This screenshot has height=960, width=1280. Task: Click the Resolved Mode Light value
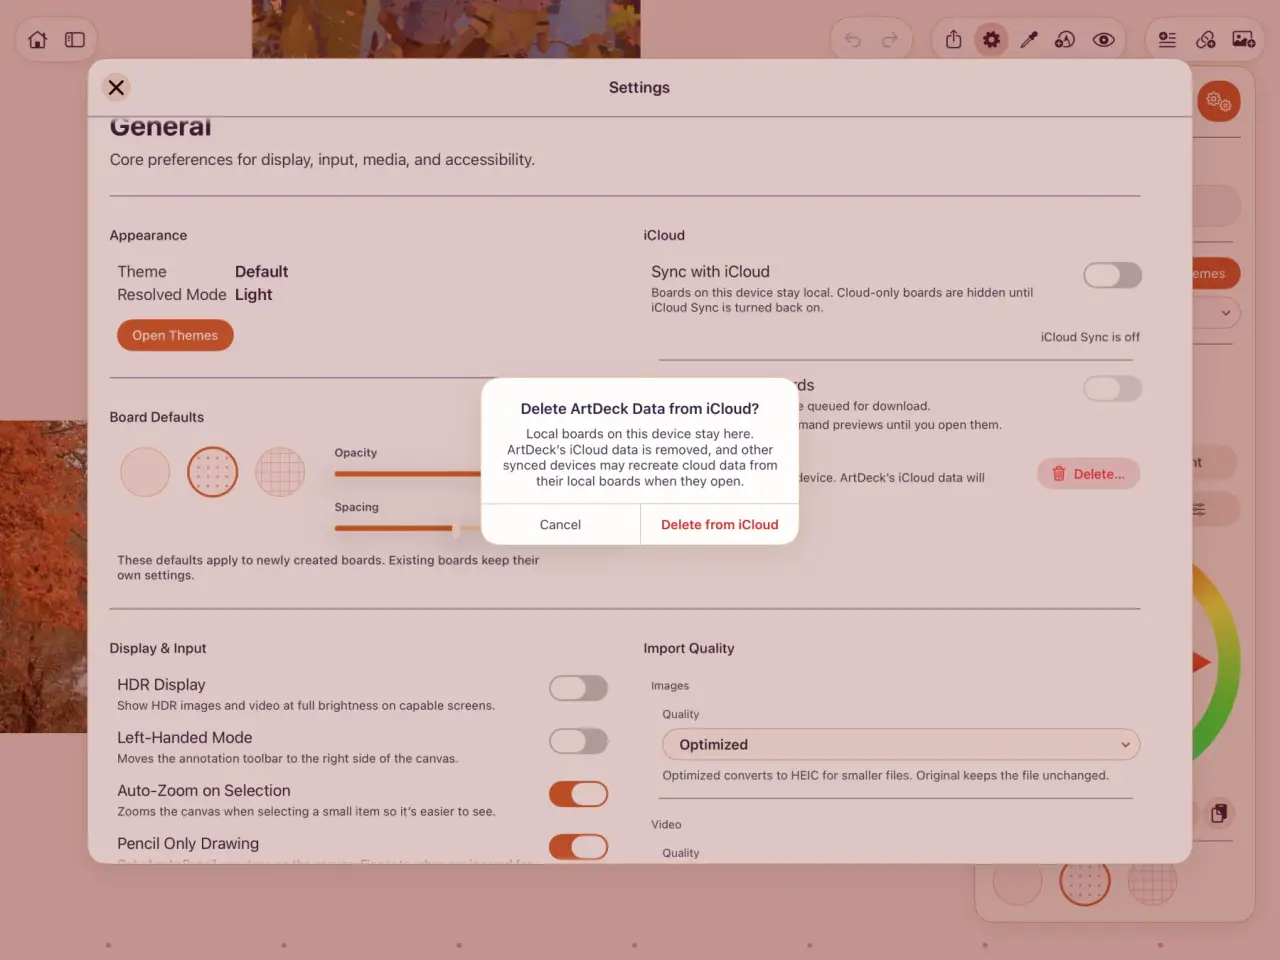pos(253,295)
